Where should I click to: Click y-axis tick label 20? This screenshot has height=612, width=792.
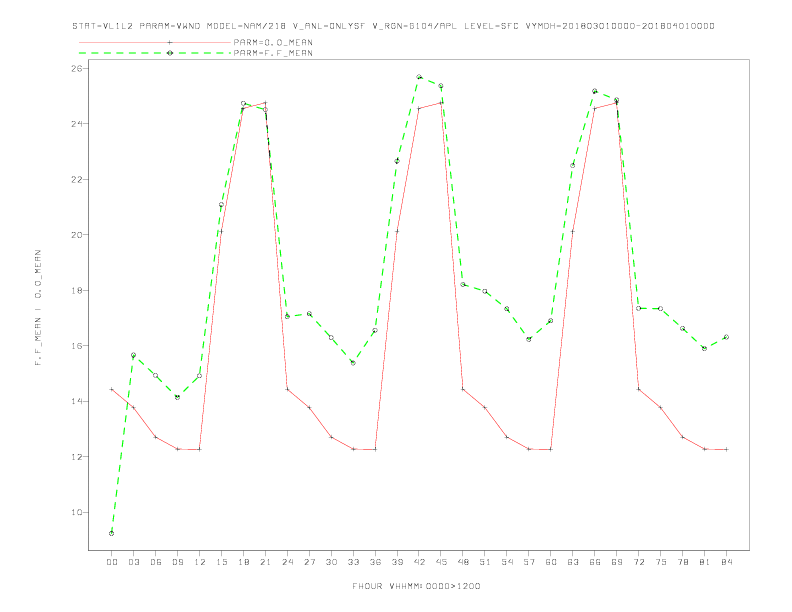(x=77, y=235)
